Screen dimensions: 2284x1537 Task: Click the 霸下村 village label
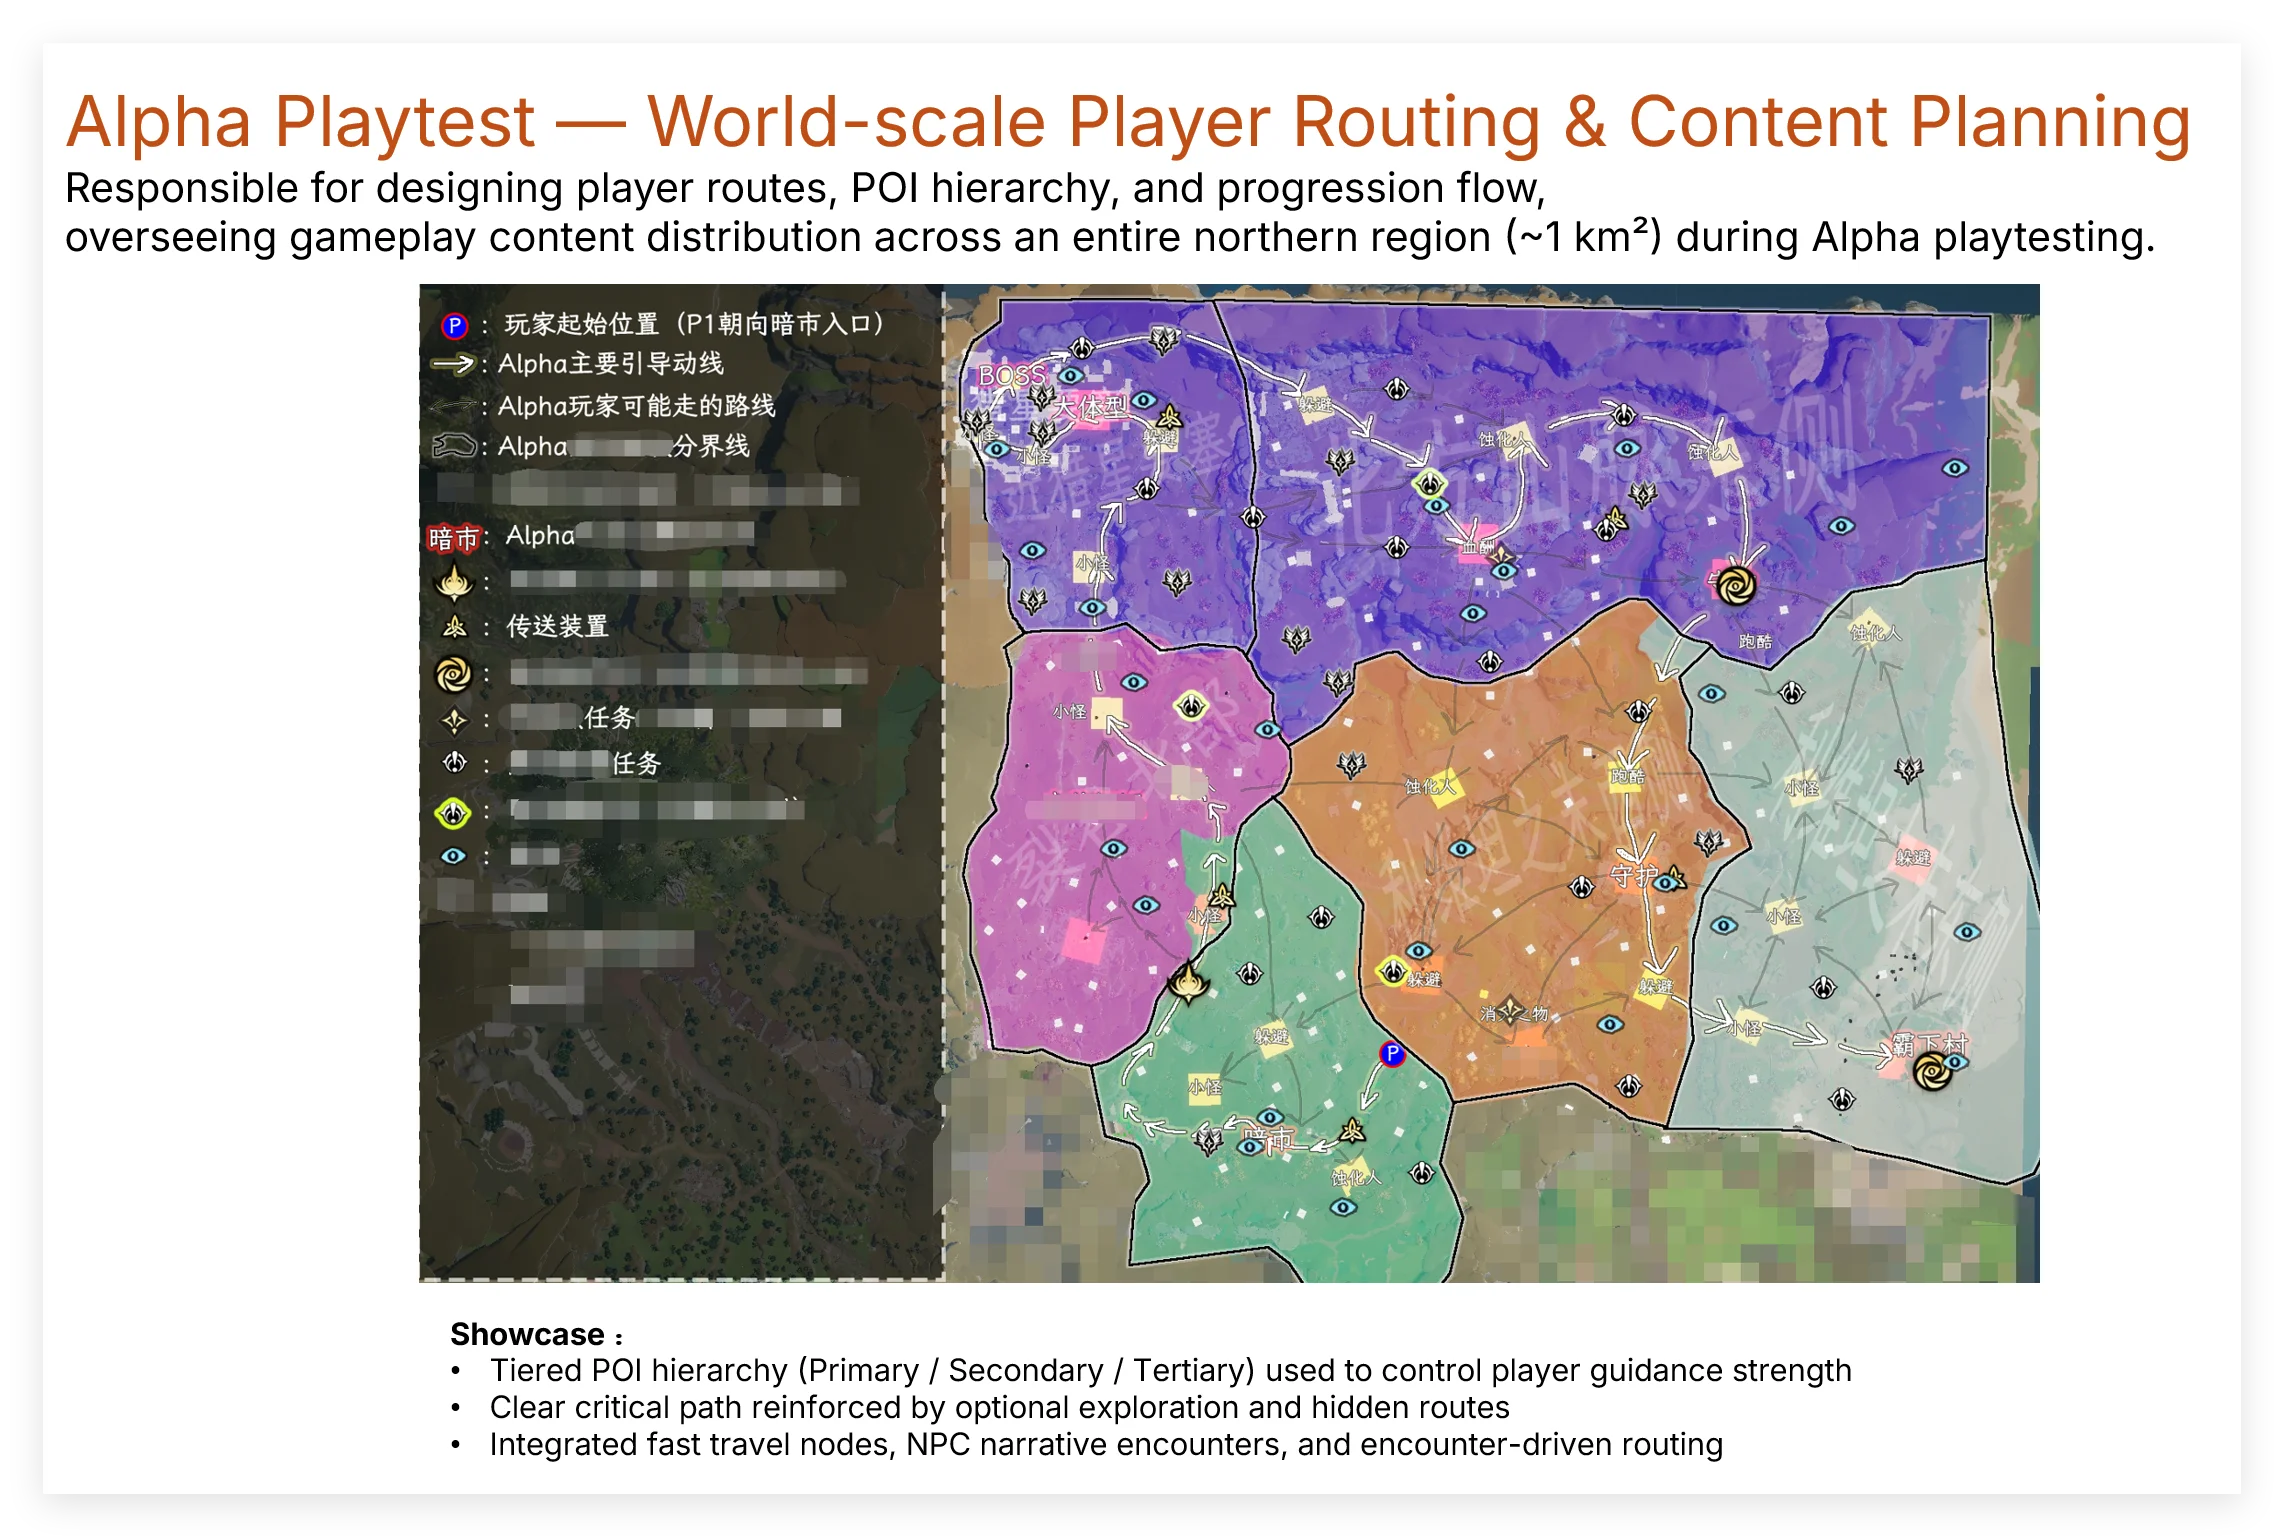[1929, 1045]
